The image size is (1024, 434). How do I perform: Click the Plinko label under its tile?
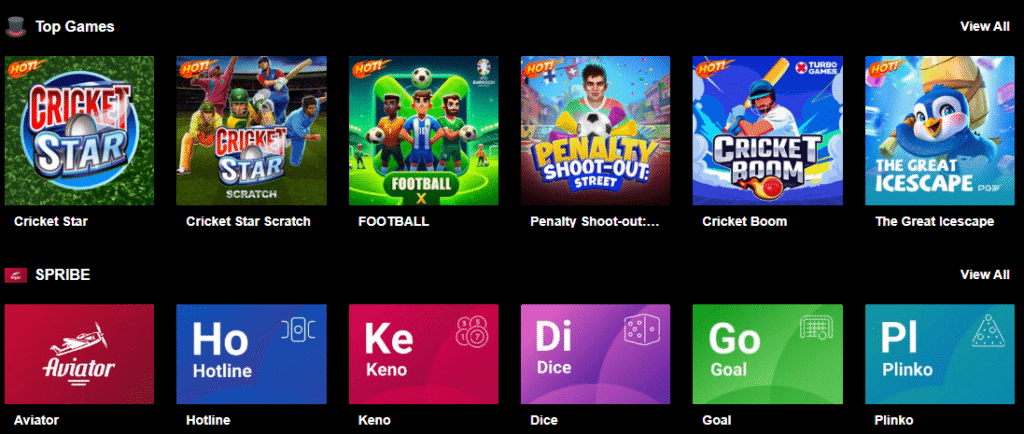click(894, 420)
